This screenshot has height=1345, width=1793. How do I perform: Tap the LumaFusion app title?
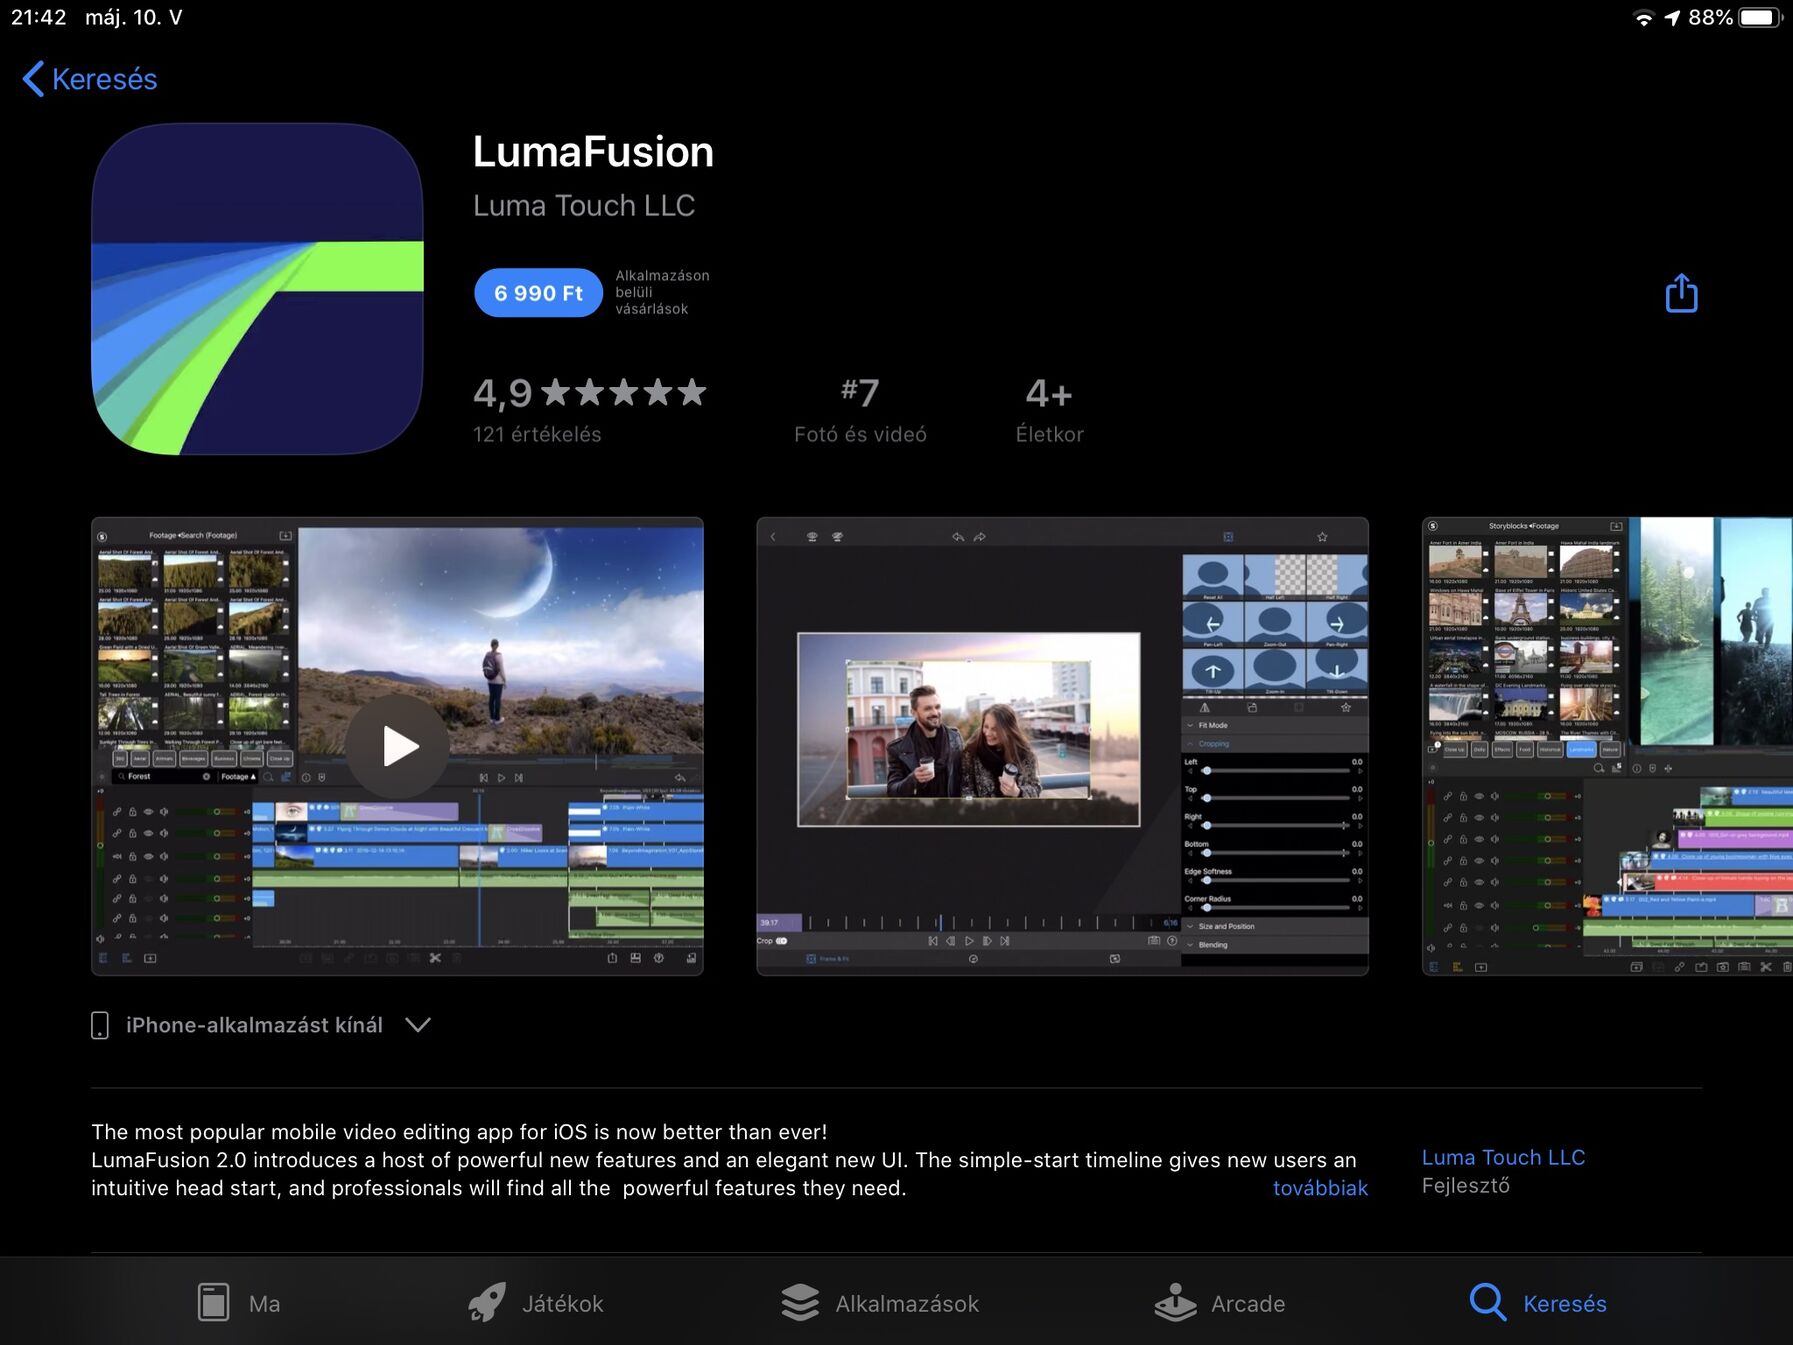pos(593,152)
